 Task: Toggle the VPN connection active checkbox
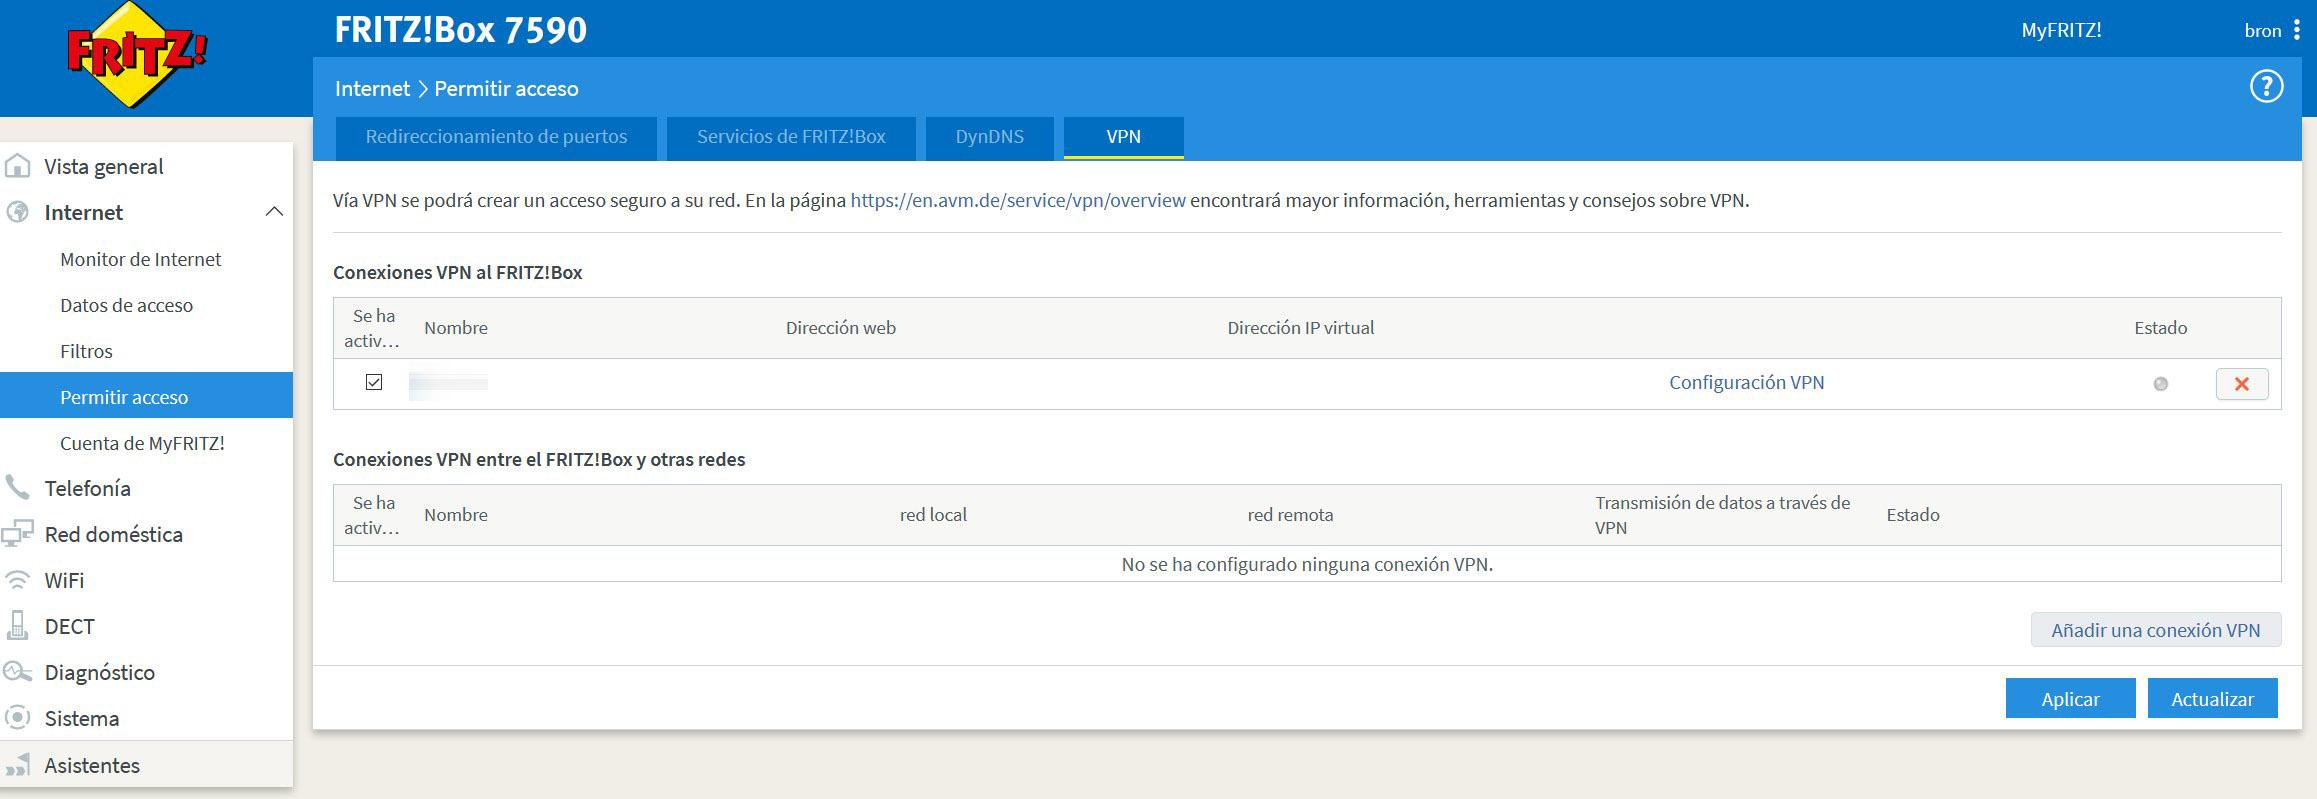[374, 382]
